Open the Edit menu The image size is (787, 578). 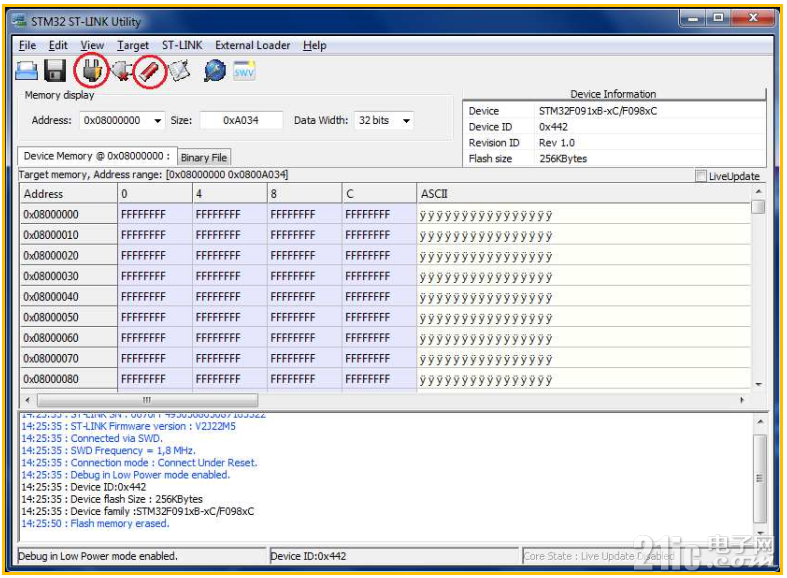point(58,45)
